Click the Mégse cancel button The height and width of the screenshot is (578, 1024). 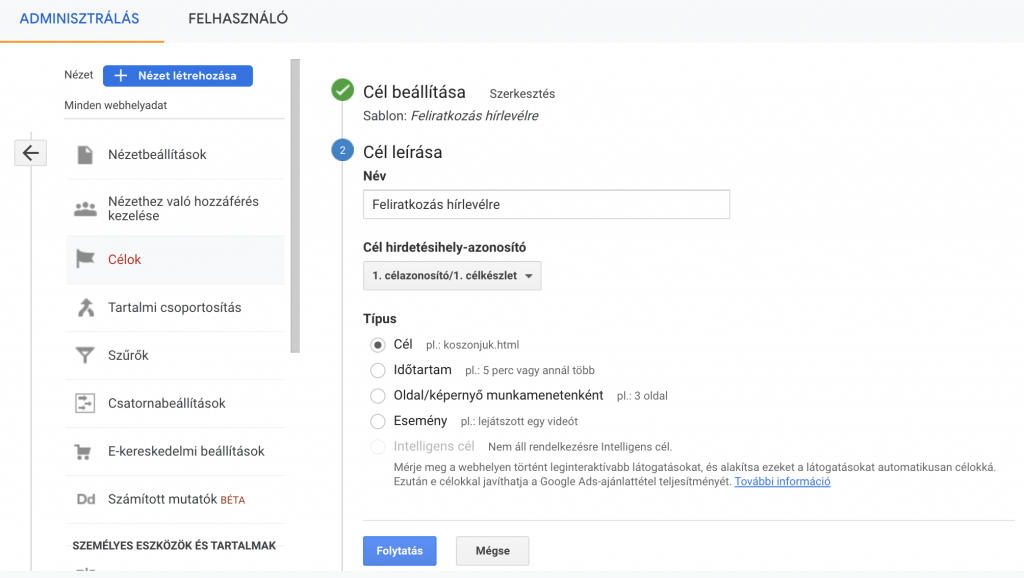click(x=492, y=551)
